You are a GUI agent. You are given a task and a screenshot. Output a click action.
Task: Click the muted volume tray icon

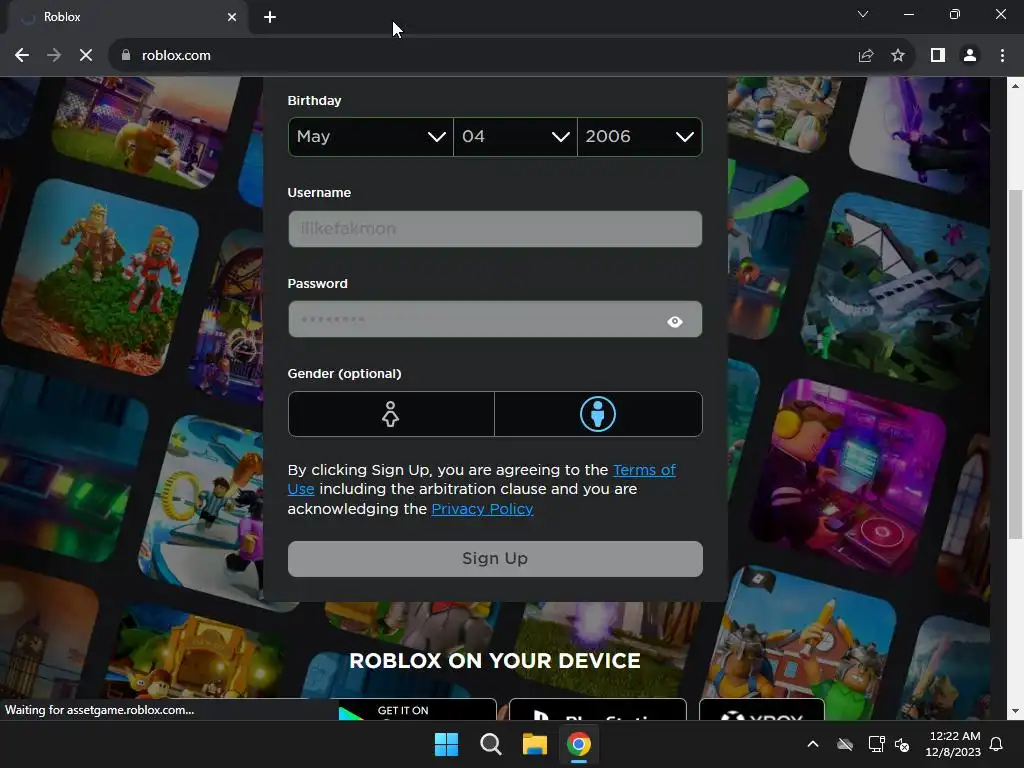tap(902, 744)
